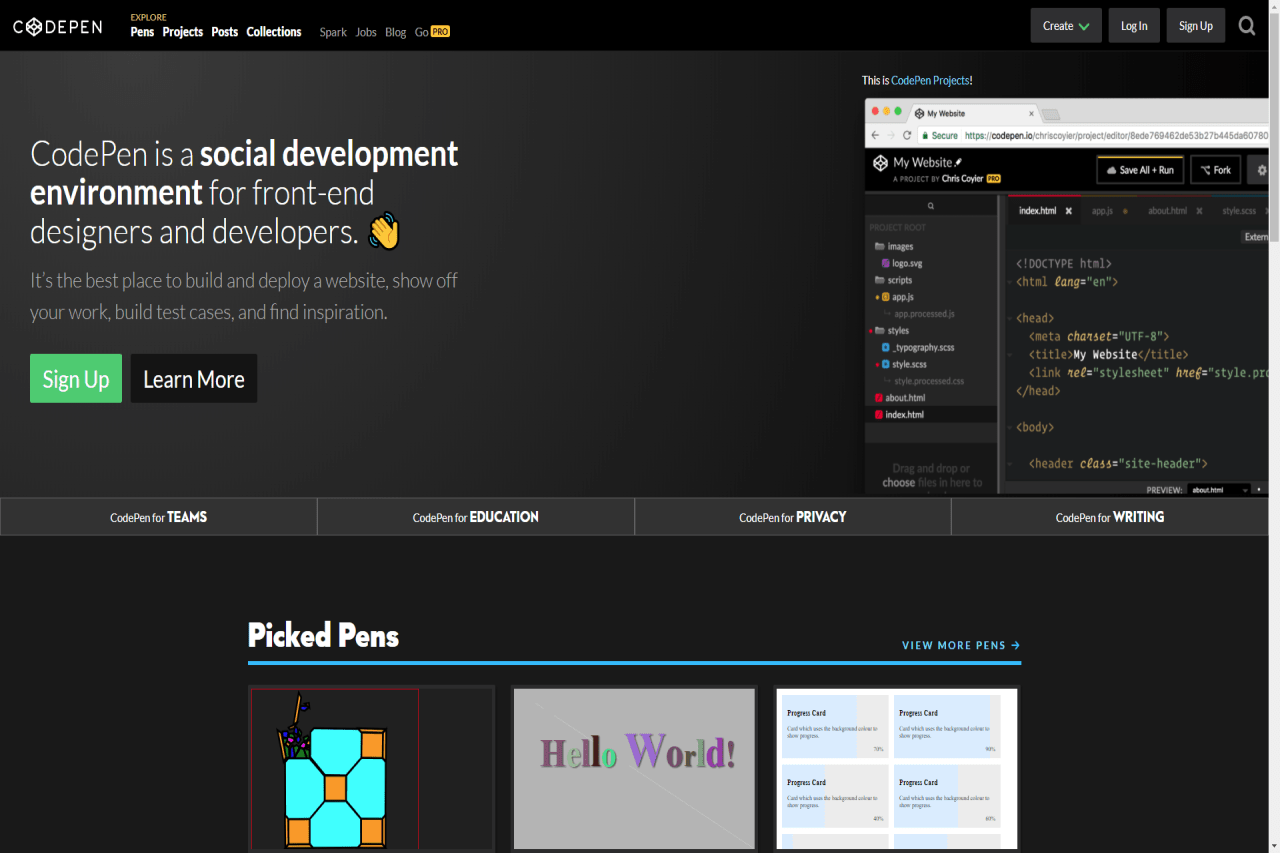
Task: Click app.js file in project tree
Action: [896, 297]
